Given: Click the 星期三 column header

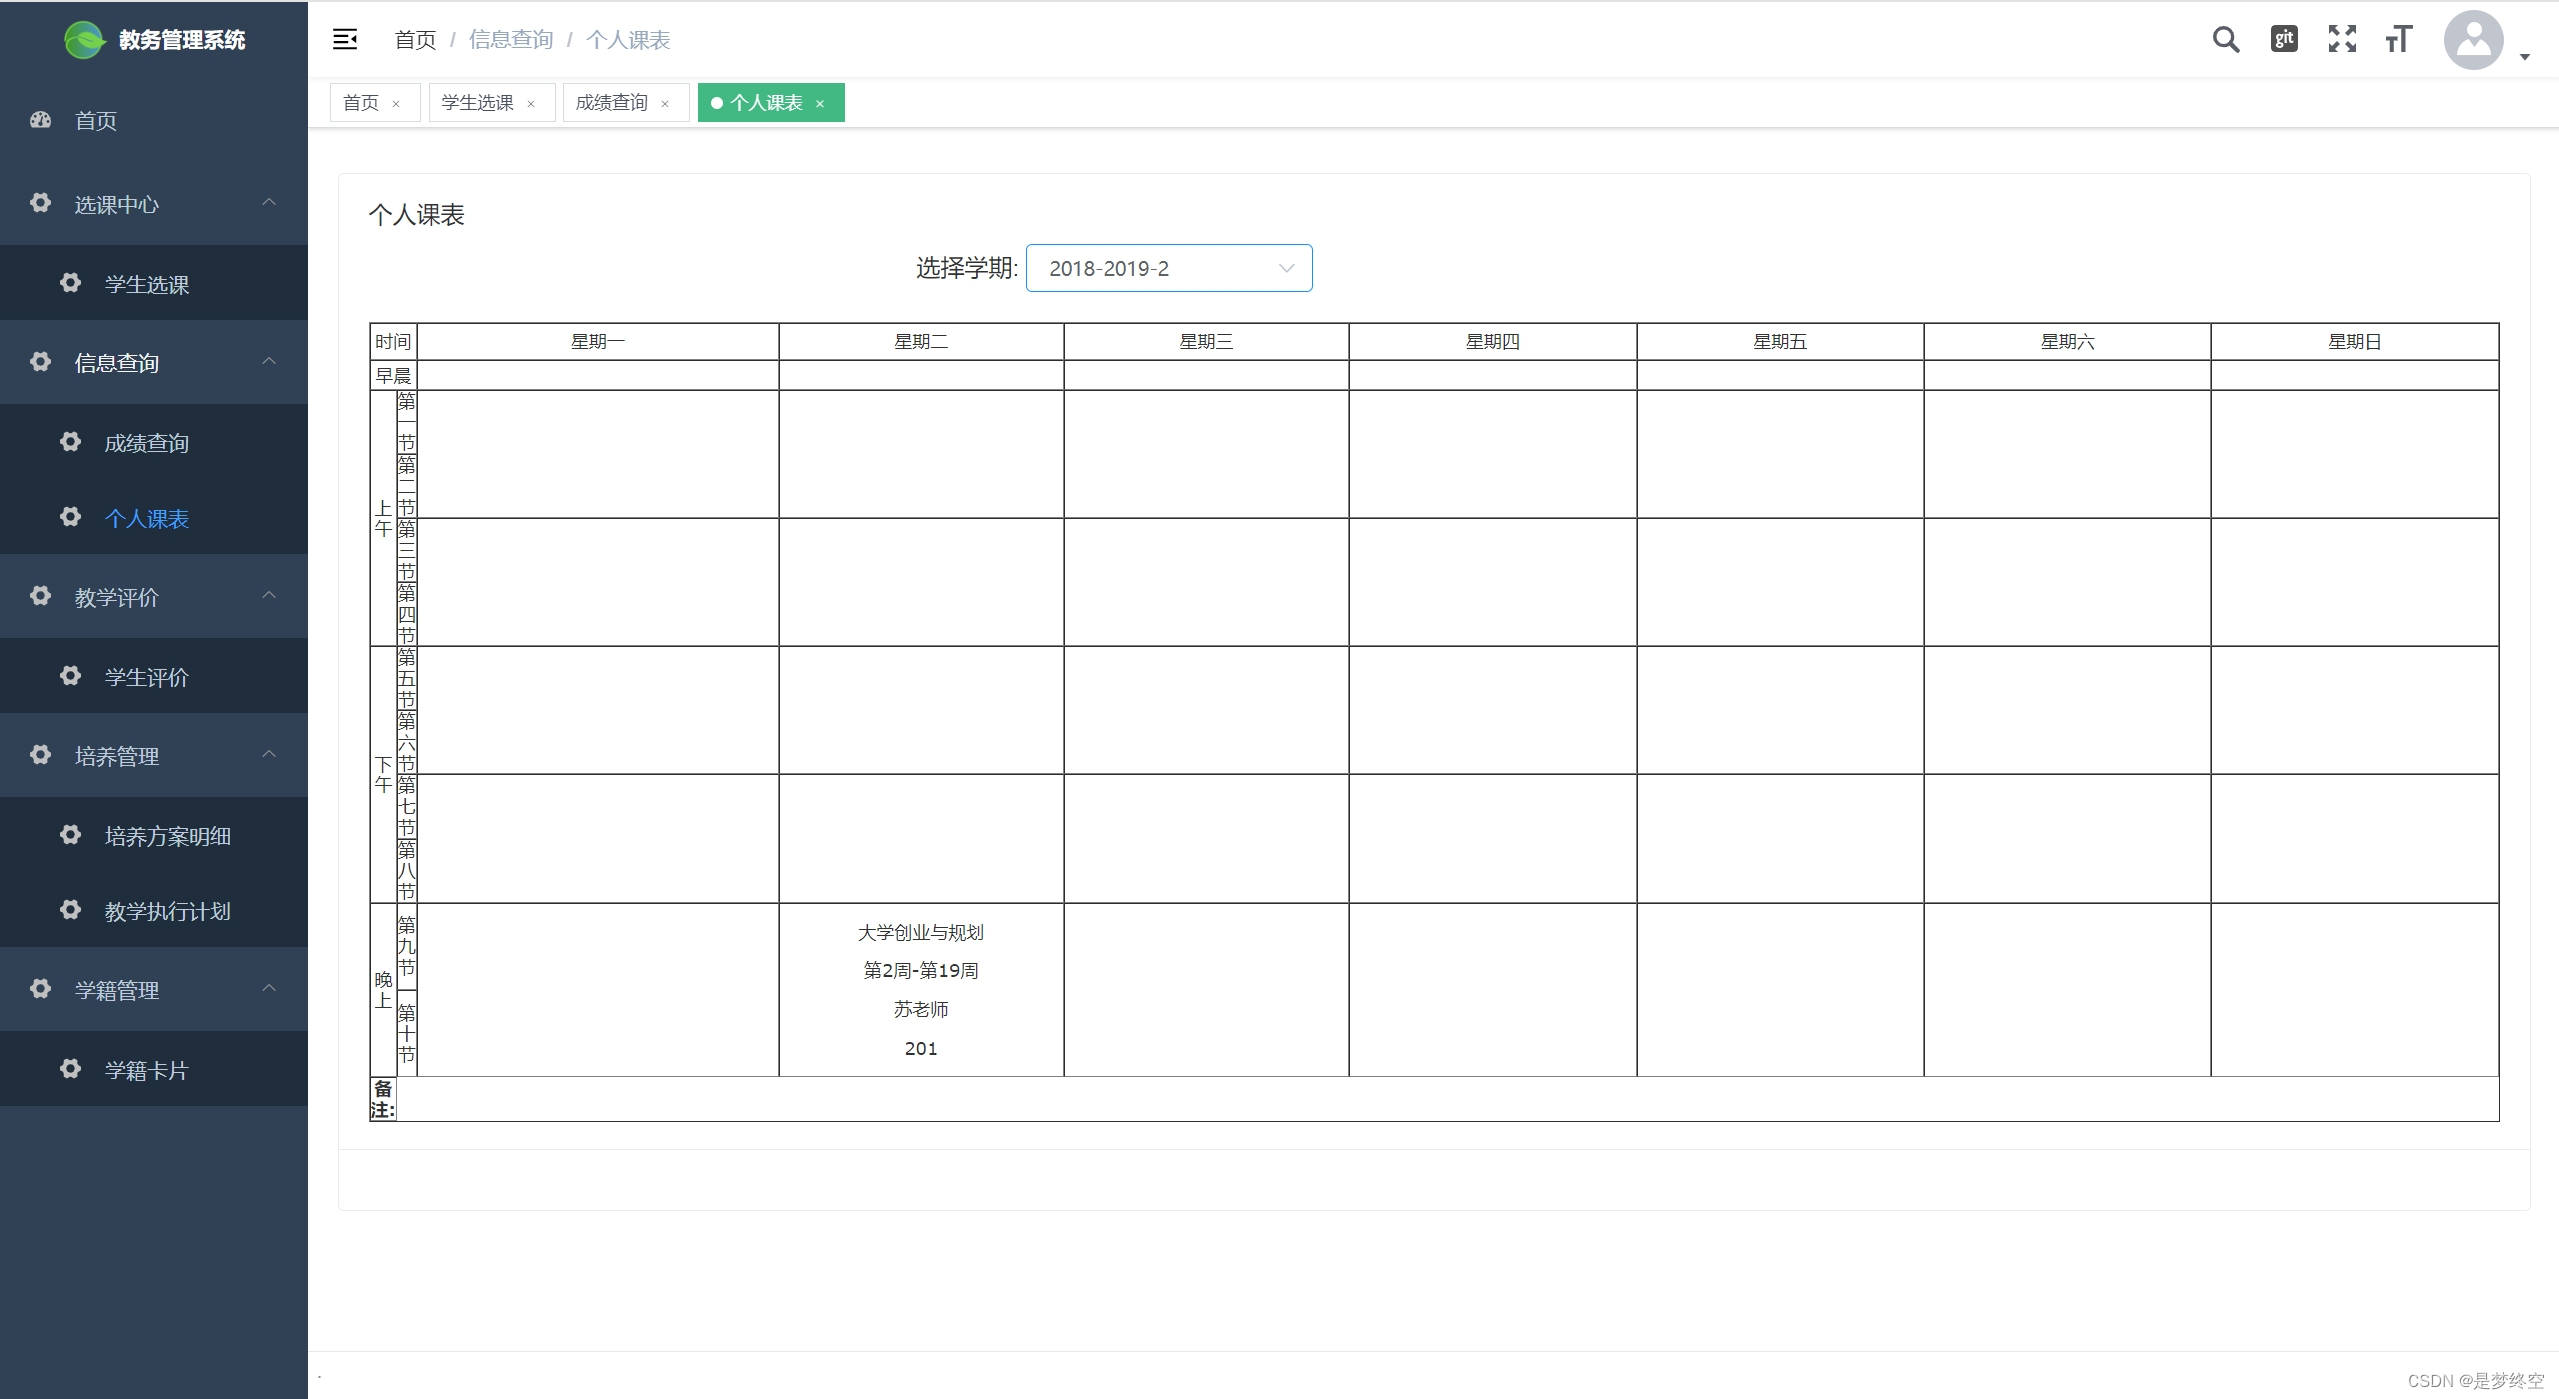Looking at the screenshot, I should coord(1206,342).
